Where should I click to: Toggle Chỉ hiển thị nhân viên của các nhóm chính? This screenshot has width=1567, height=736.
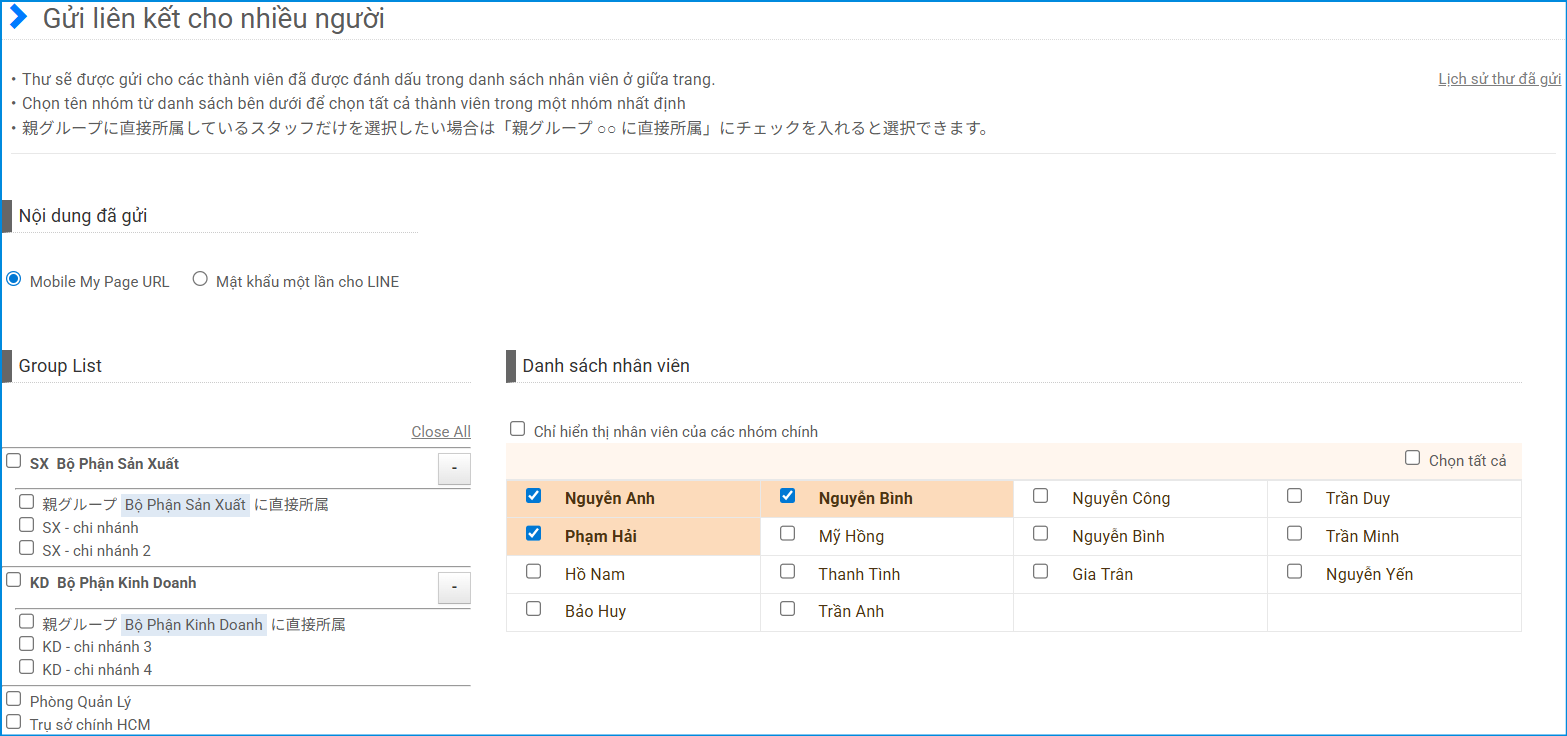(x=517, y=429)
